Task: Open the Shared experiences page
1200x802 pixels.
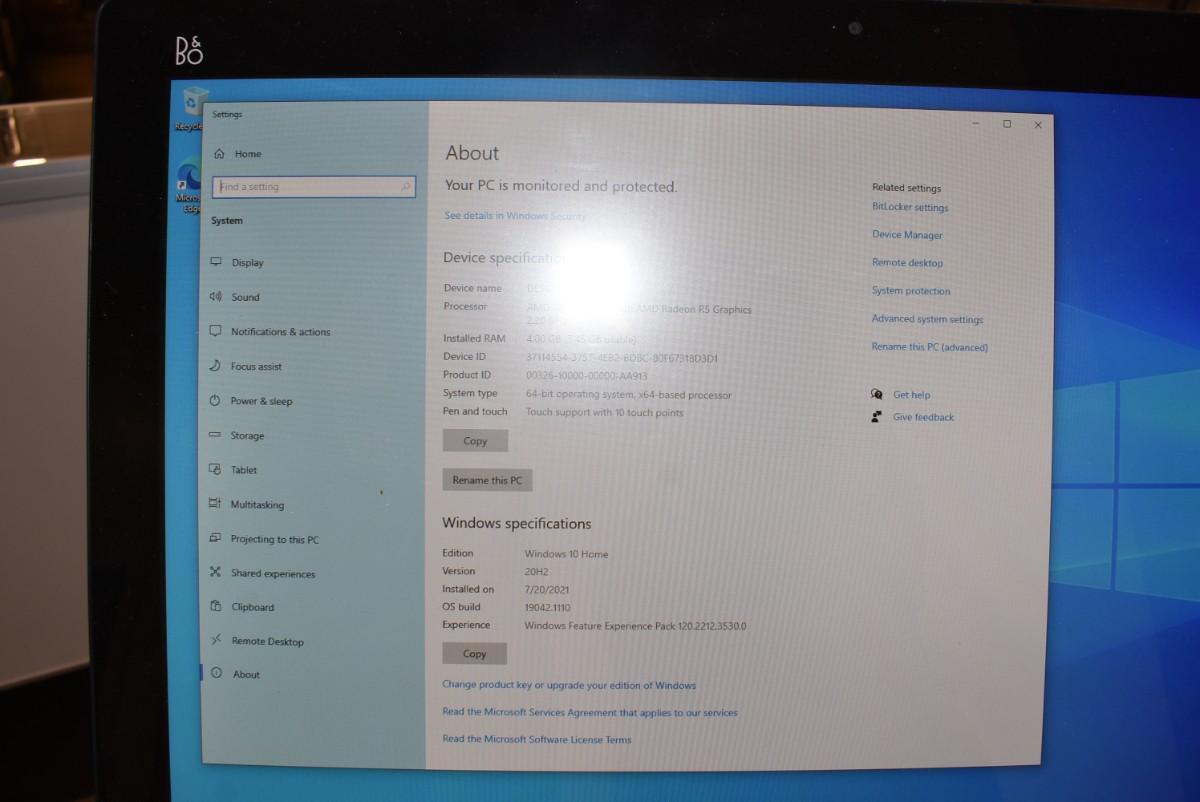Action: [273, 574]
